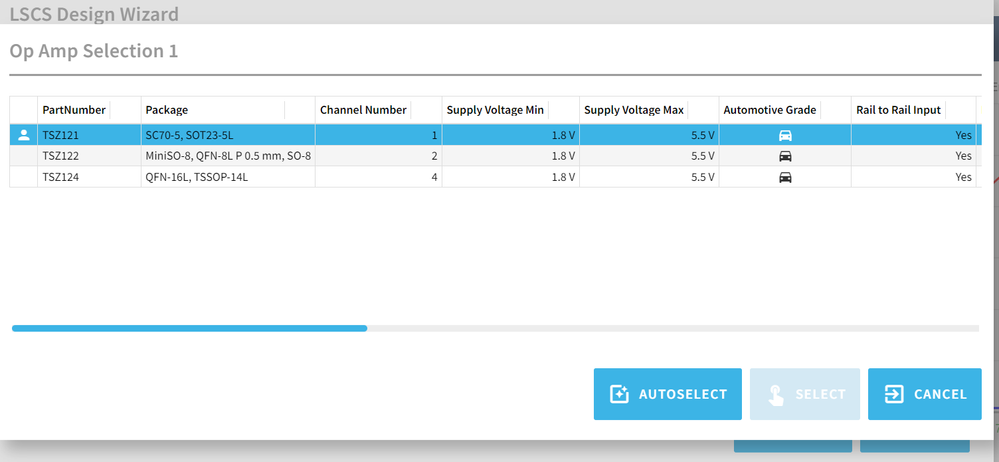Click the SC70-5, SOT23-5L package cell

pyautogui.click(x=228, y=135)
